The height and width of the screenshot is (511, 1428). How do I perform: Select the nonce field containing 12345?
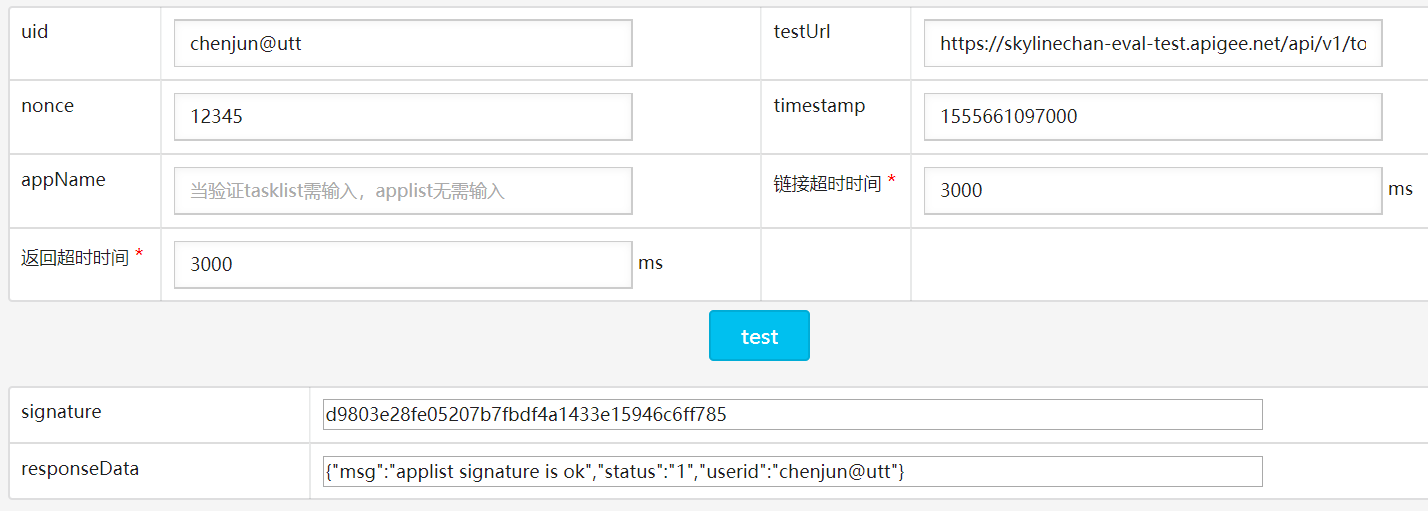[402, 117]
